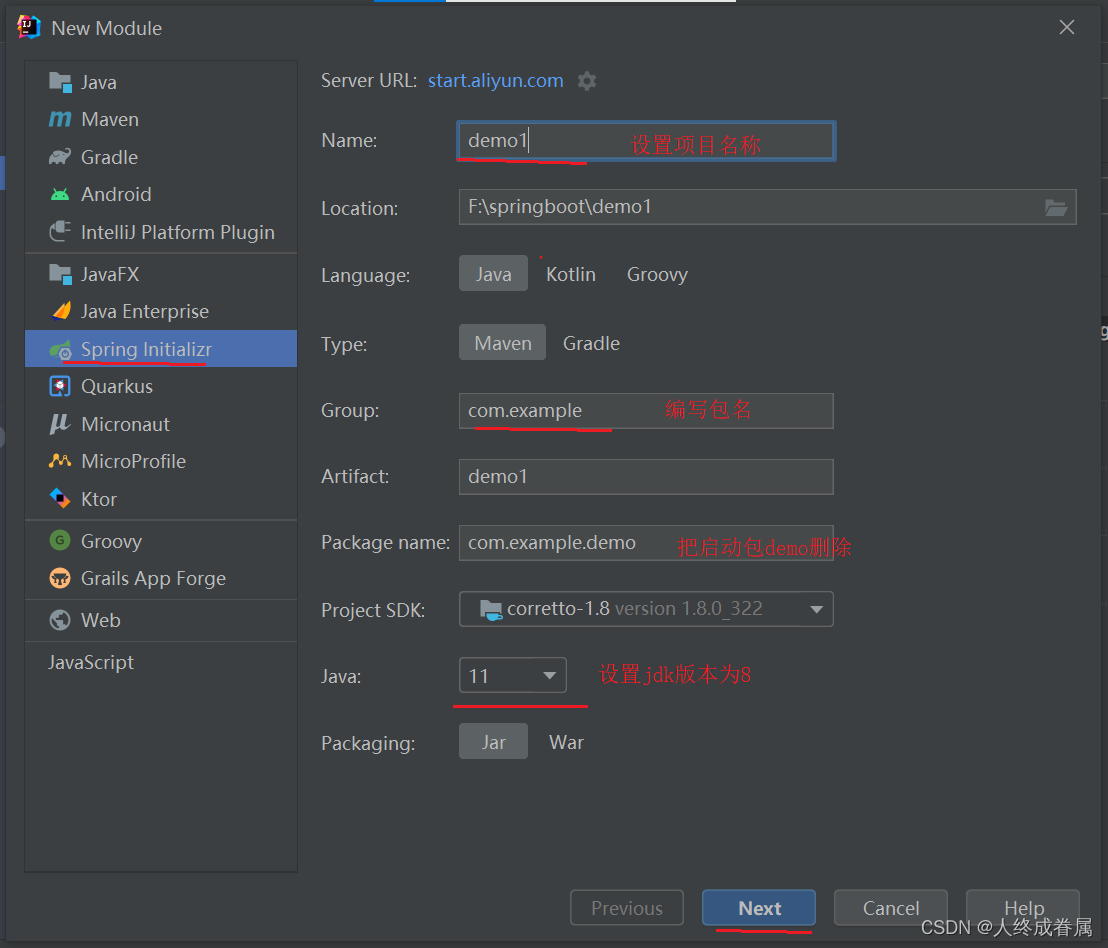Select Kotlin language option

click(x=571, y=274)
